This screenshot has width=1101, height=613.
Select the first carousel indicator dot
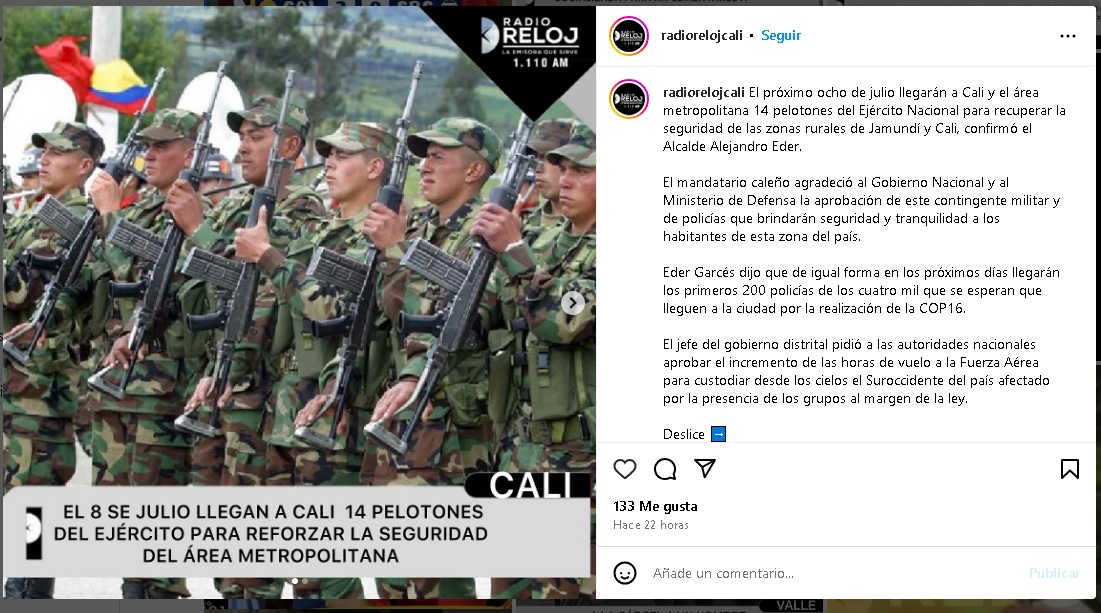295,581
